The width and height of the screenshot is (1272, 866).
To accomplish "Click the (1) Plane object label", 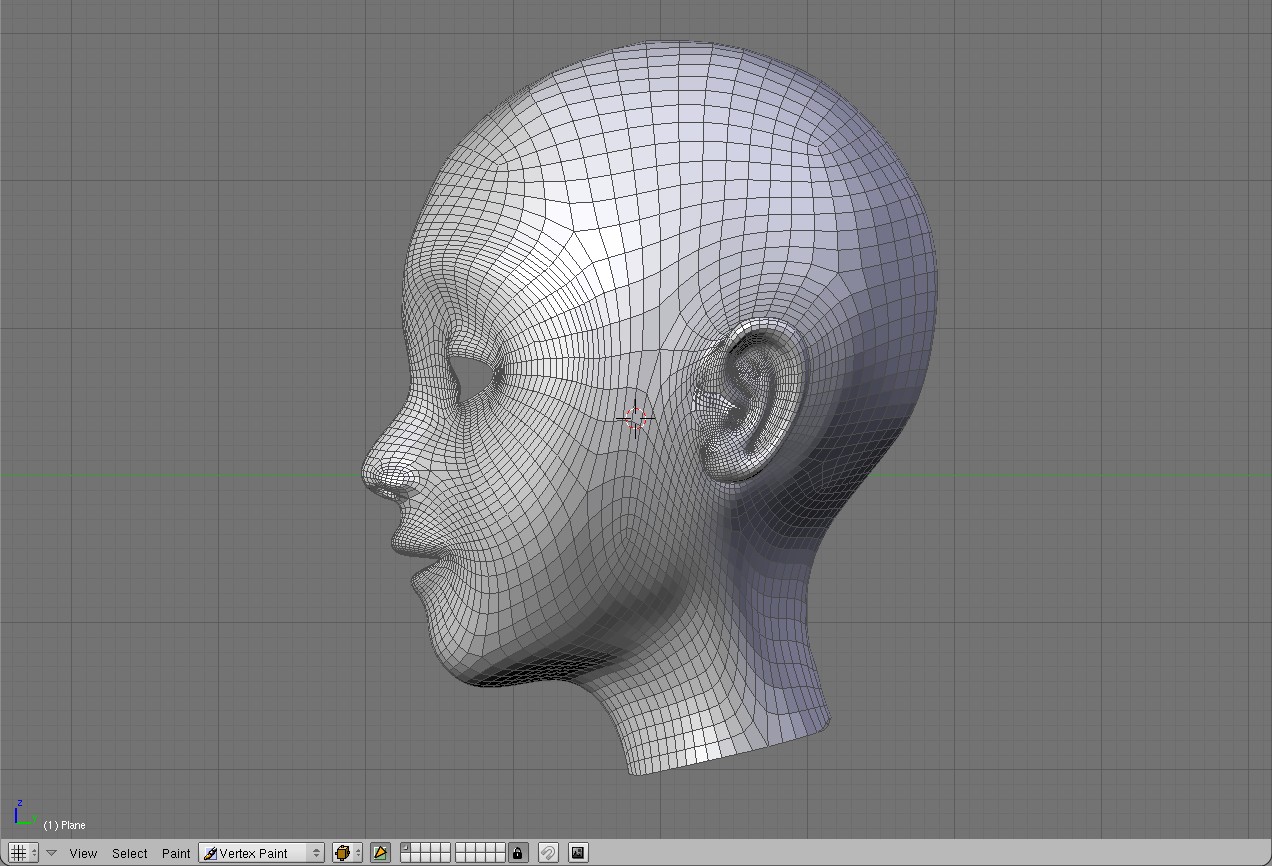I will pyautogui.click(x=64, y=825).
